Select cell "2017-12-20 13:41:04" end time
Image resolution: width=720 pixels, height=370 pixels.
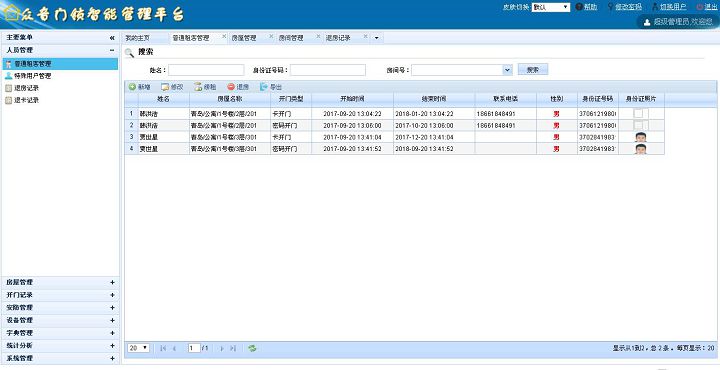[434, 137]
